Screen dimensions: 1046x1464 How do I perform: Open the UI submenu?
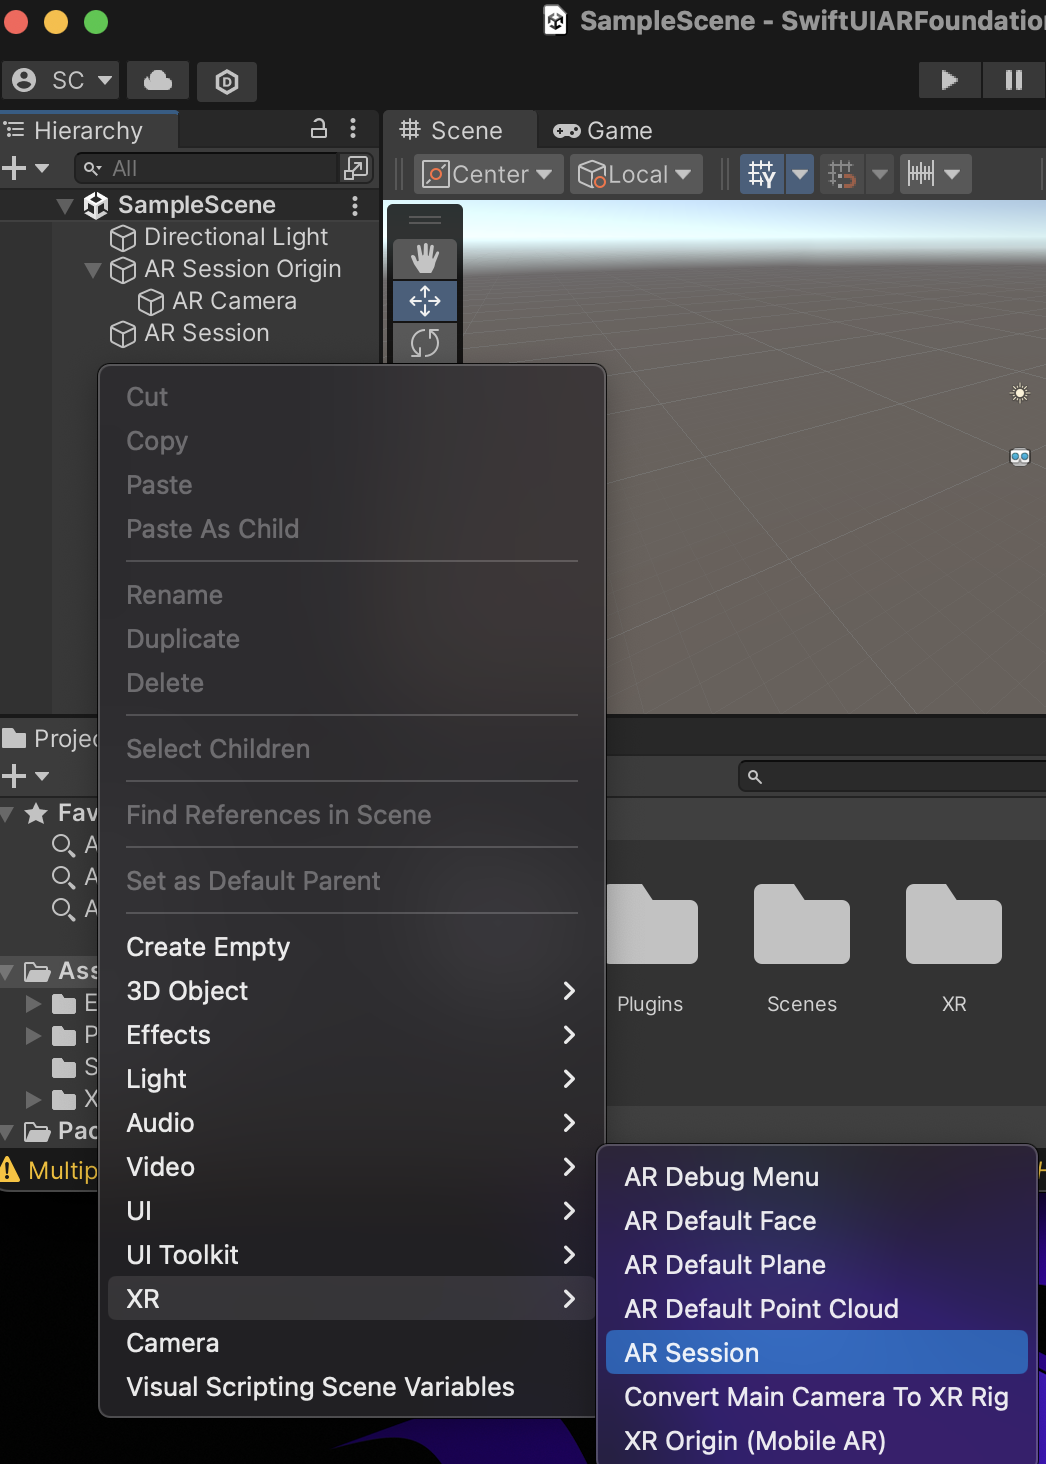[x=352, y=1211]
